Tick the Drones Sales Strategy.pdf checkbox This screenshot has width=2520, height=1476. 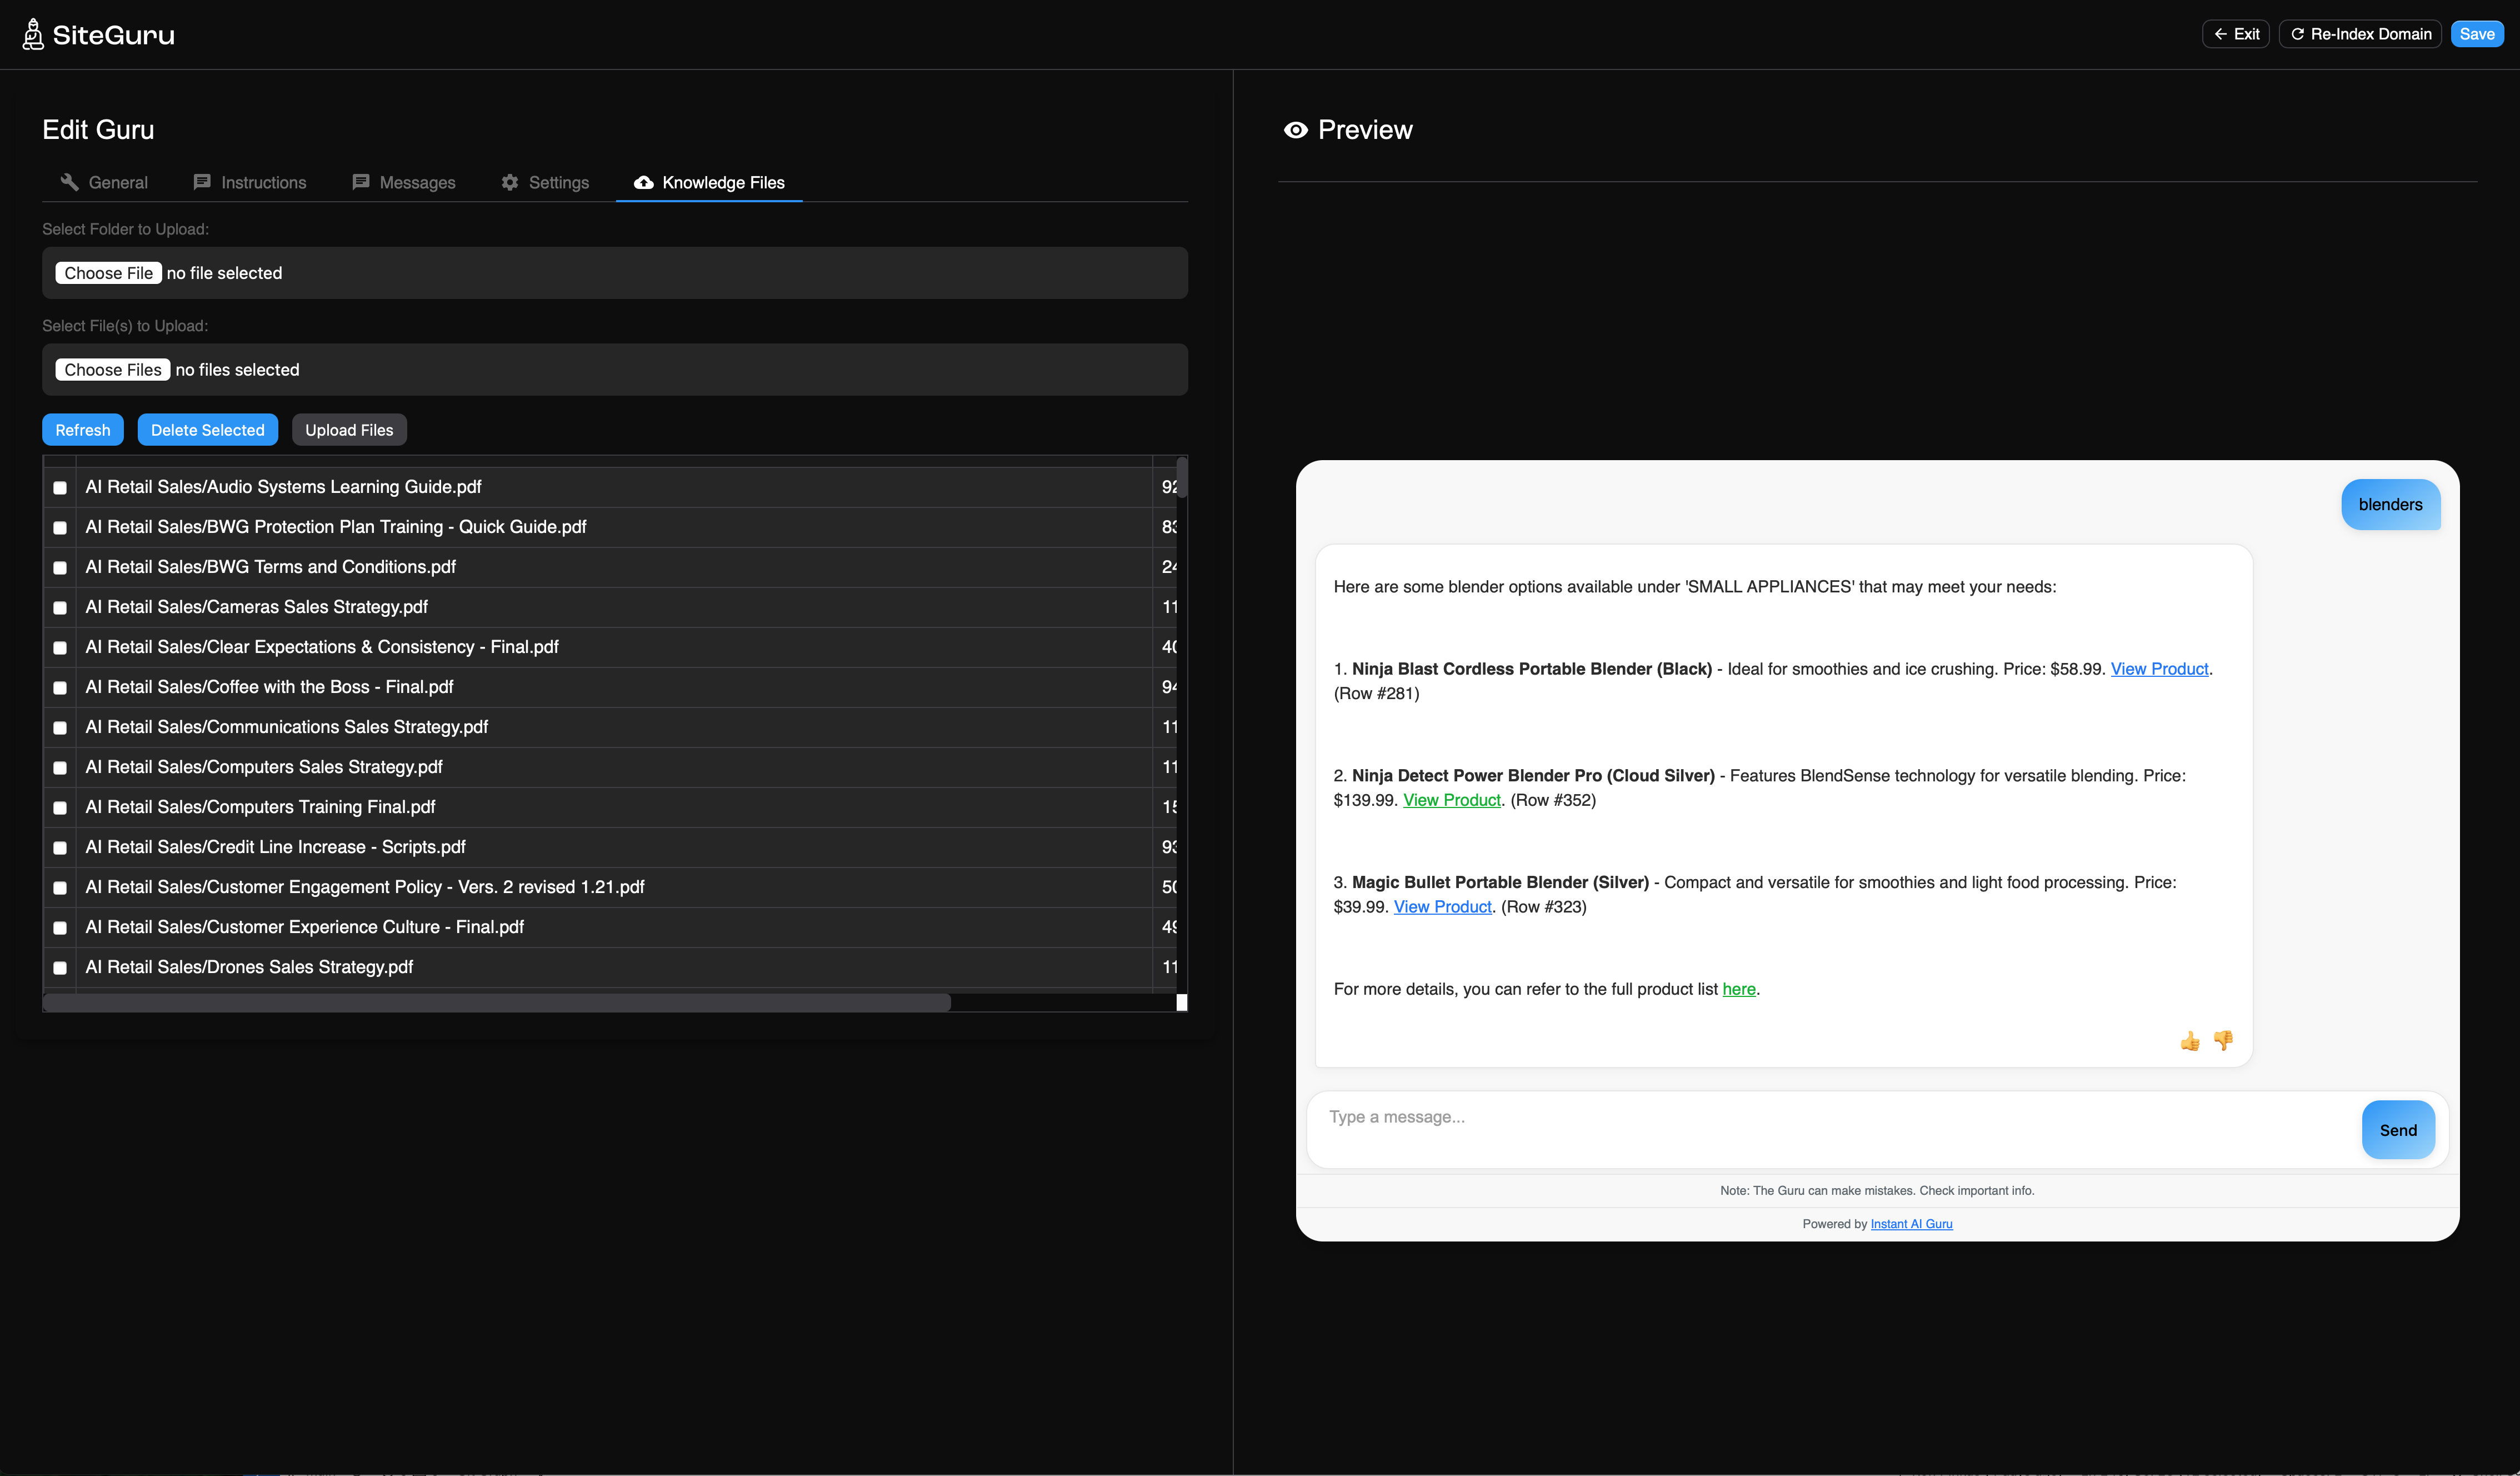coord(60,968)
